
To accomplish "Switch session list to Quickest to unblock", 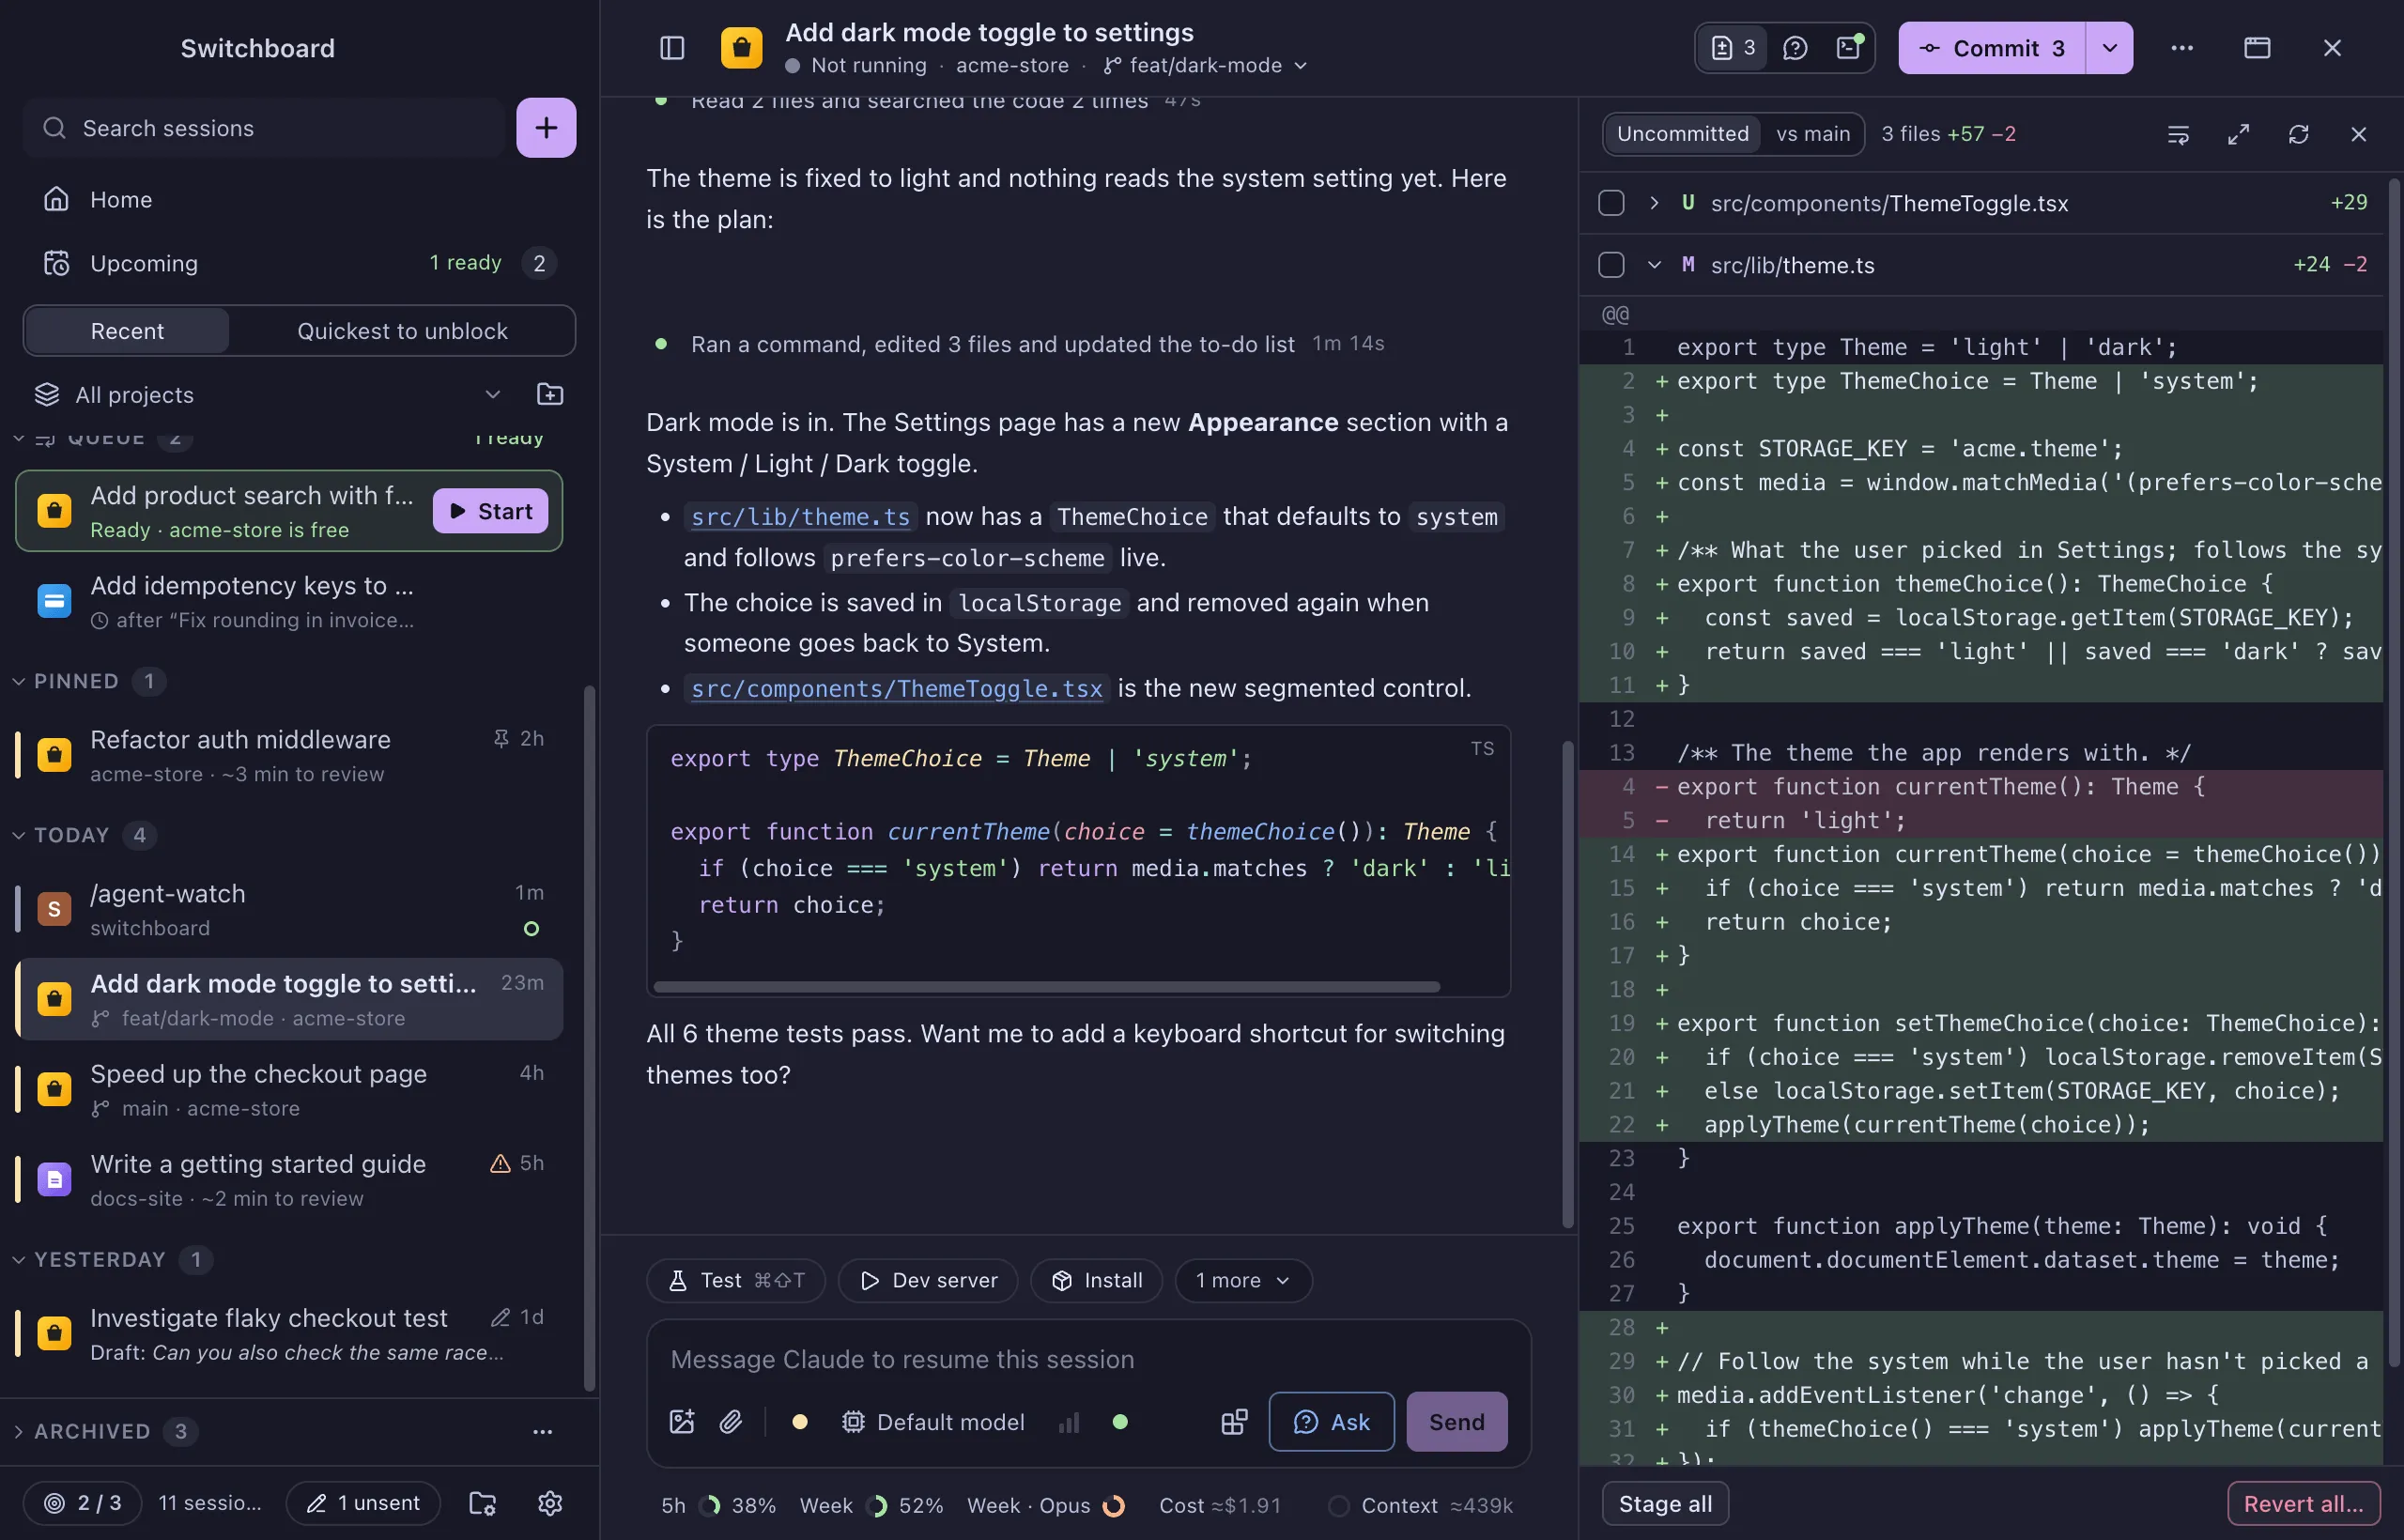I will (x=402, y=331).
